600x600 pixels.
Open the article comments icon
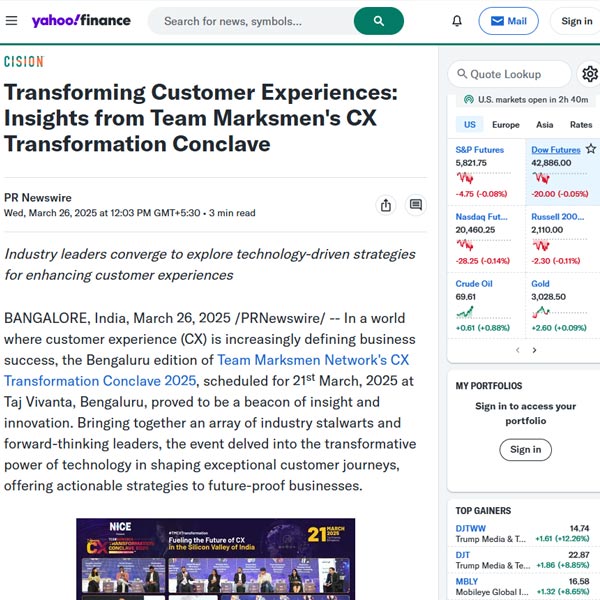tap(416, 205)
